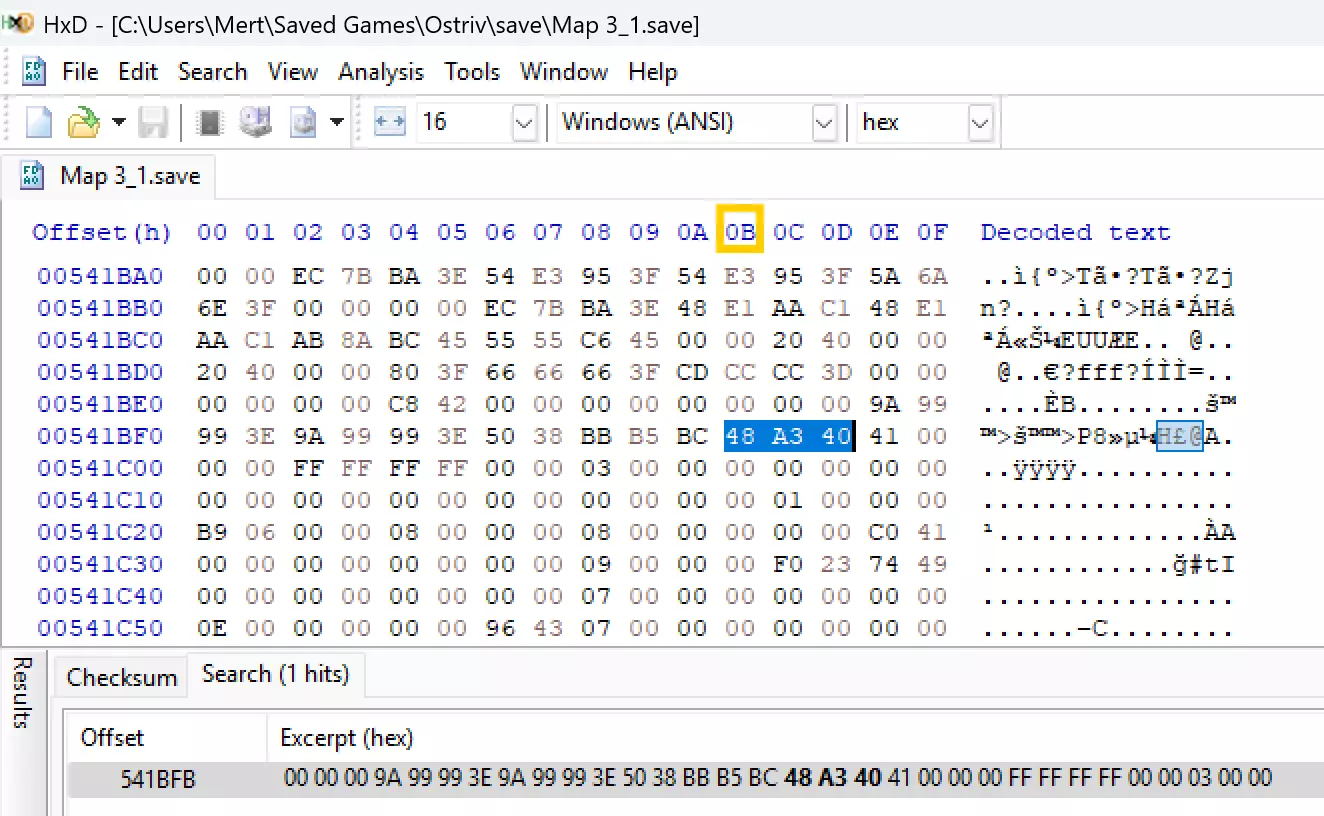Screen dimensions: 1324x816
Task: Open the hex offset base combo box
Action: 924,122
